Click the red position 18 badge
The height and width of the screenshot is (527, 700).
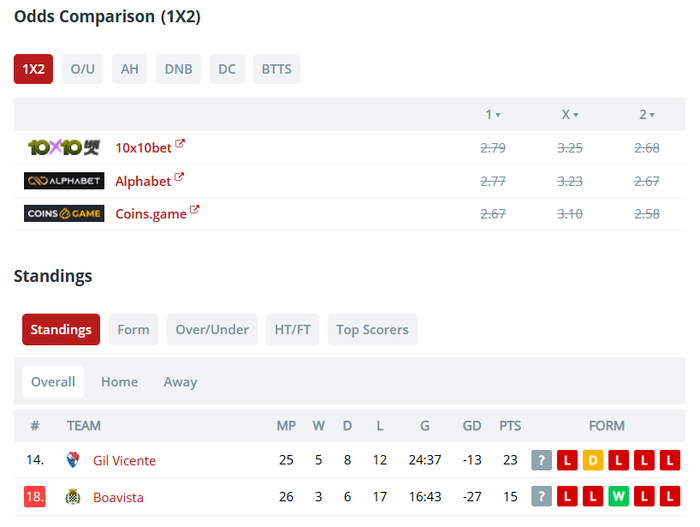[35, 496]
